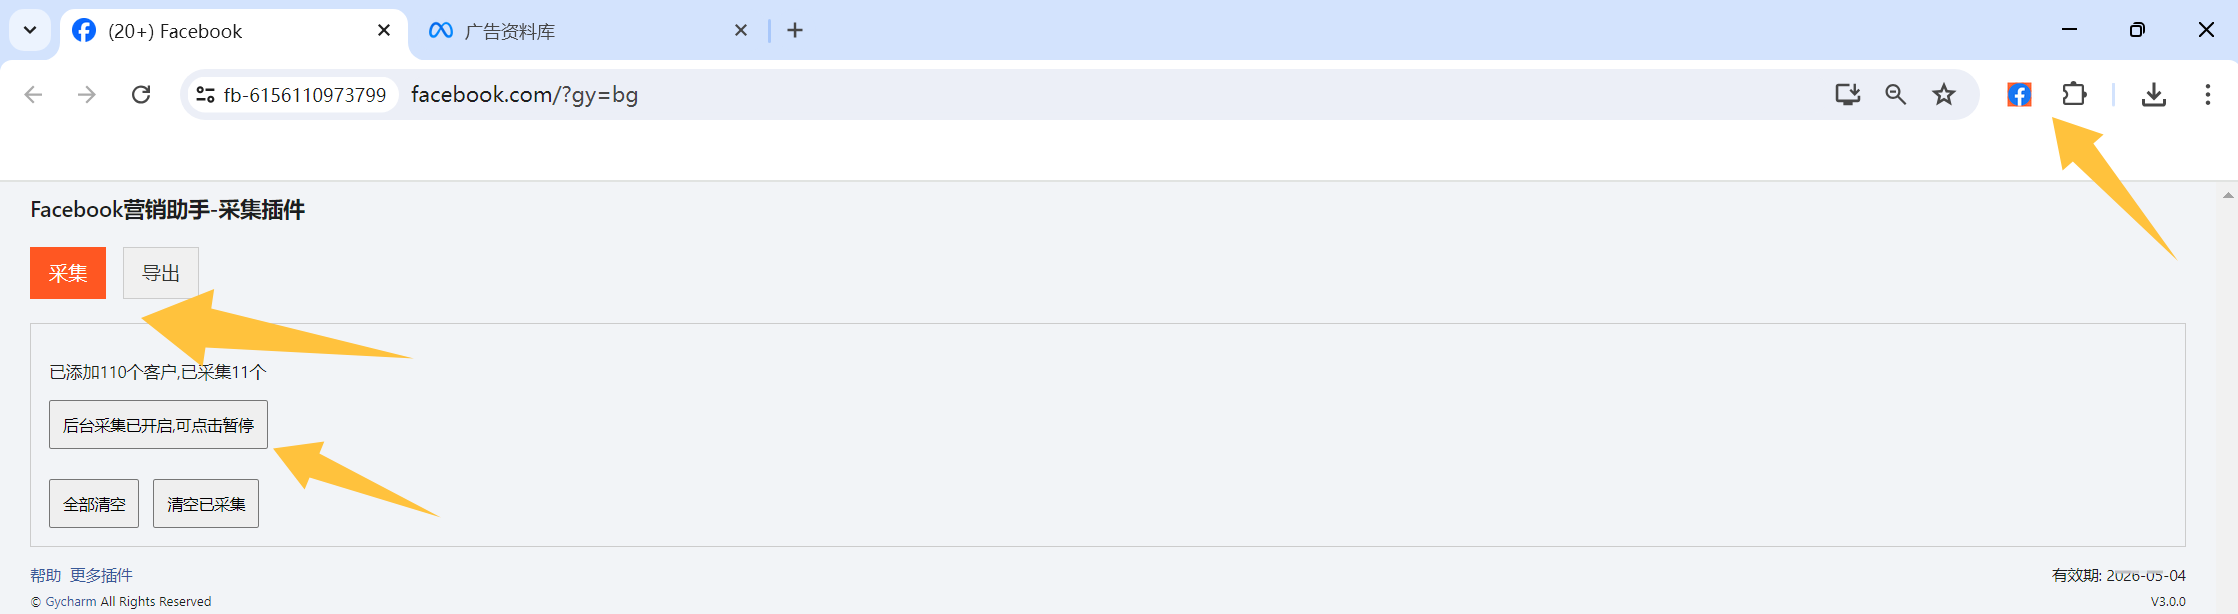Viewport: 2238px width, 614px height.
Task: Pause background collection via 后台采集已开启 button
Action: (158, 425)
